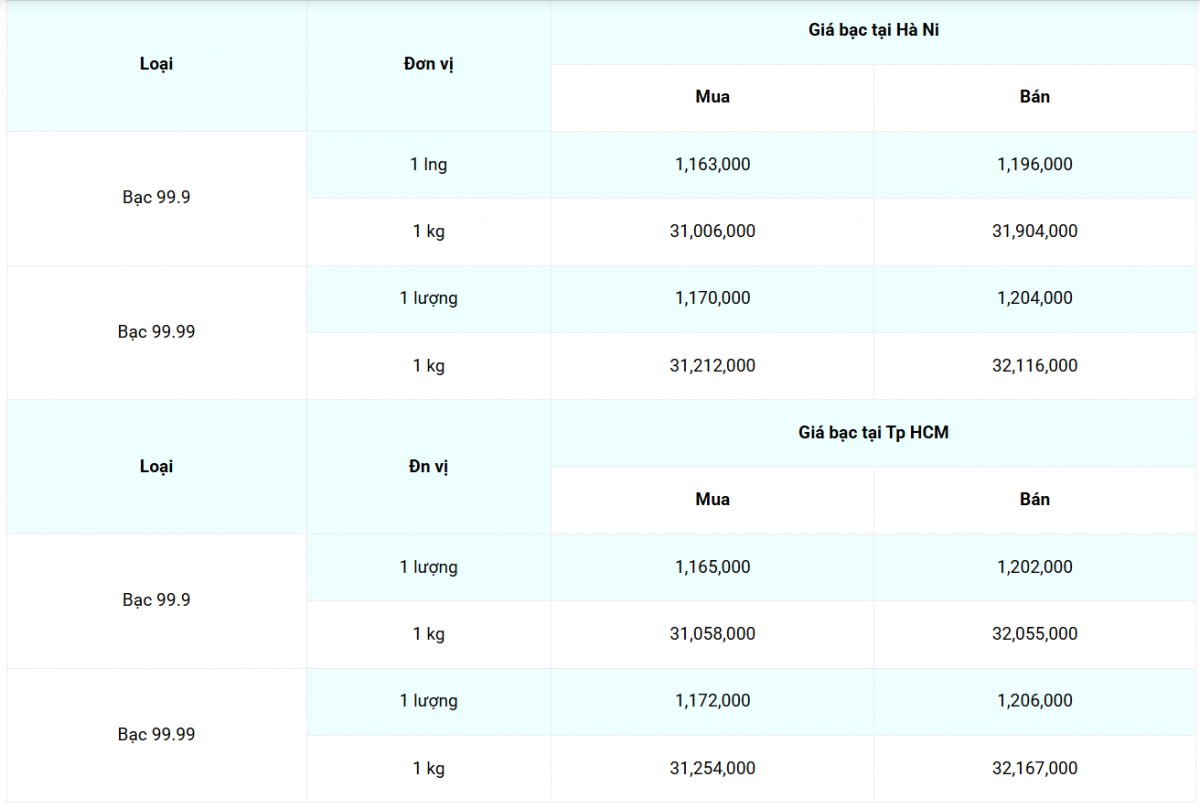The width and height of the screenshot is (1200, 809).
Task: Click the 31,904,000 sell price value
Action: point(1034,231)
